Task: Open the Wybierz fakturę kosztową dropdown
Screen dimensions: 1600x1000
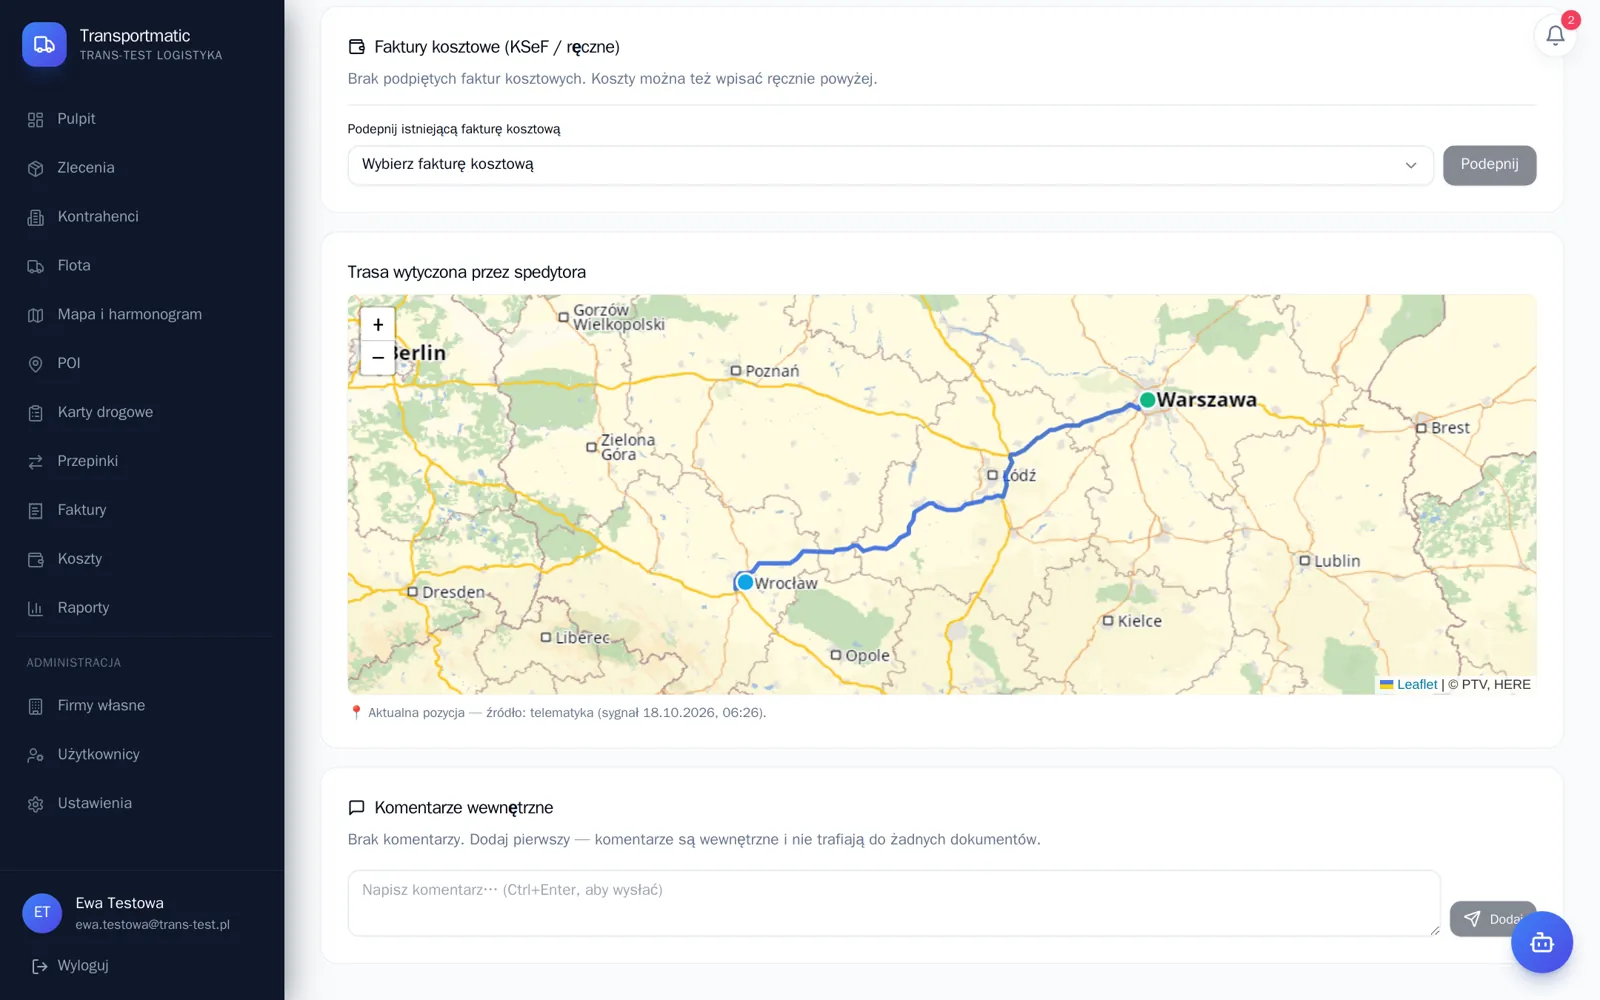Action: (x=890, y=165)
